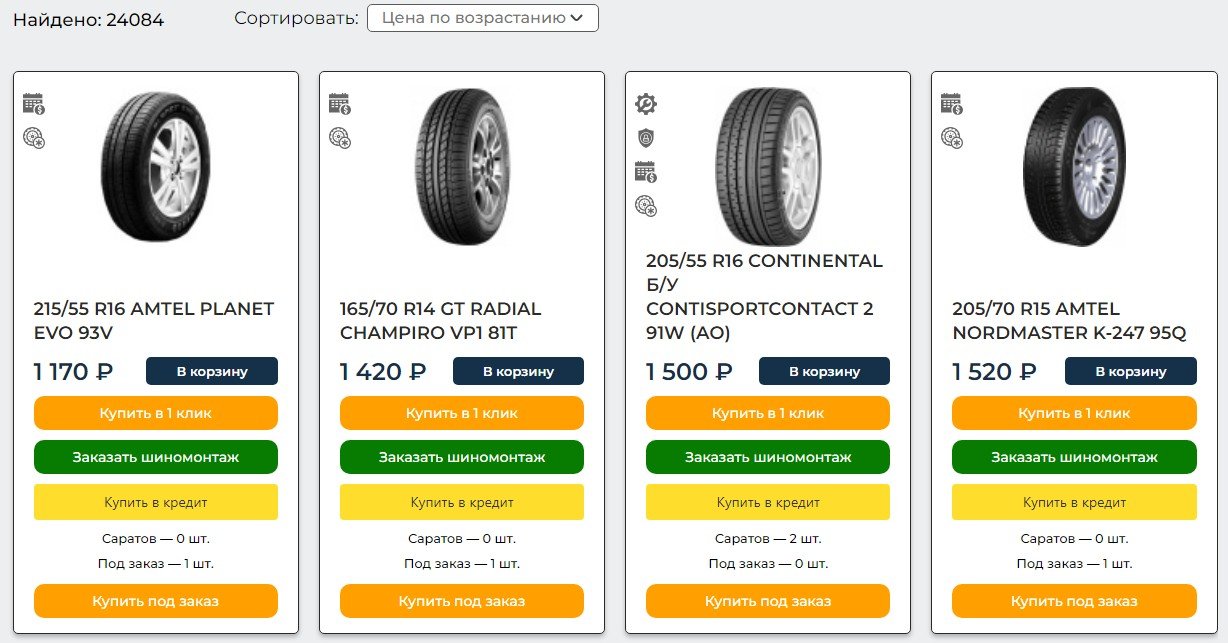
Task: Click the Amtel Planet EVO tire image
Action: tap(155, 165)
